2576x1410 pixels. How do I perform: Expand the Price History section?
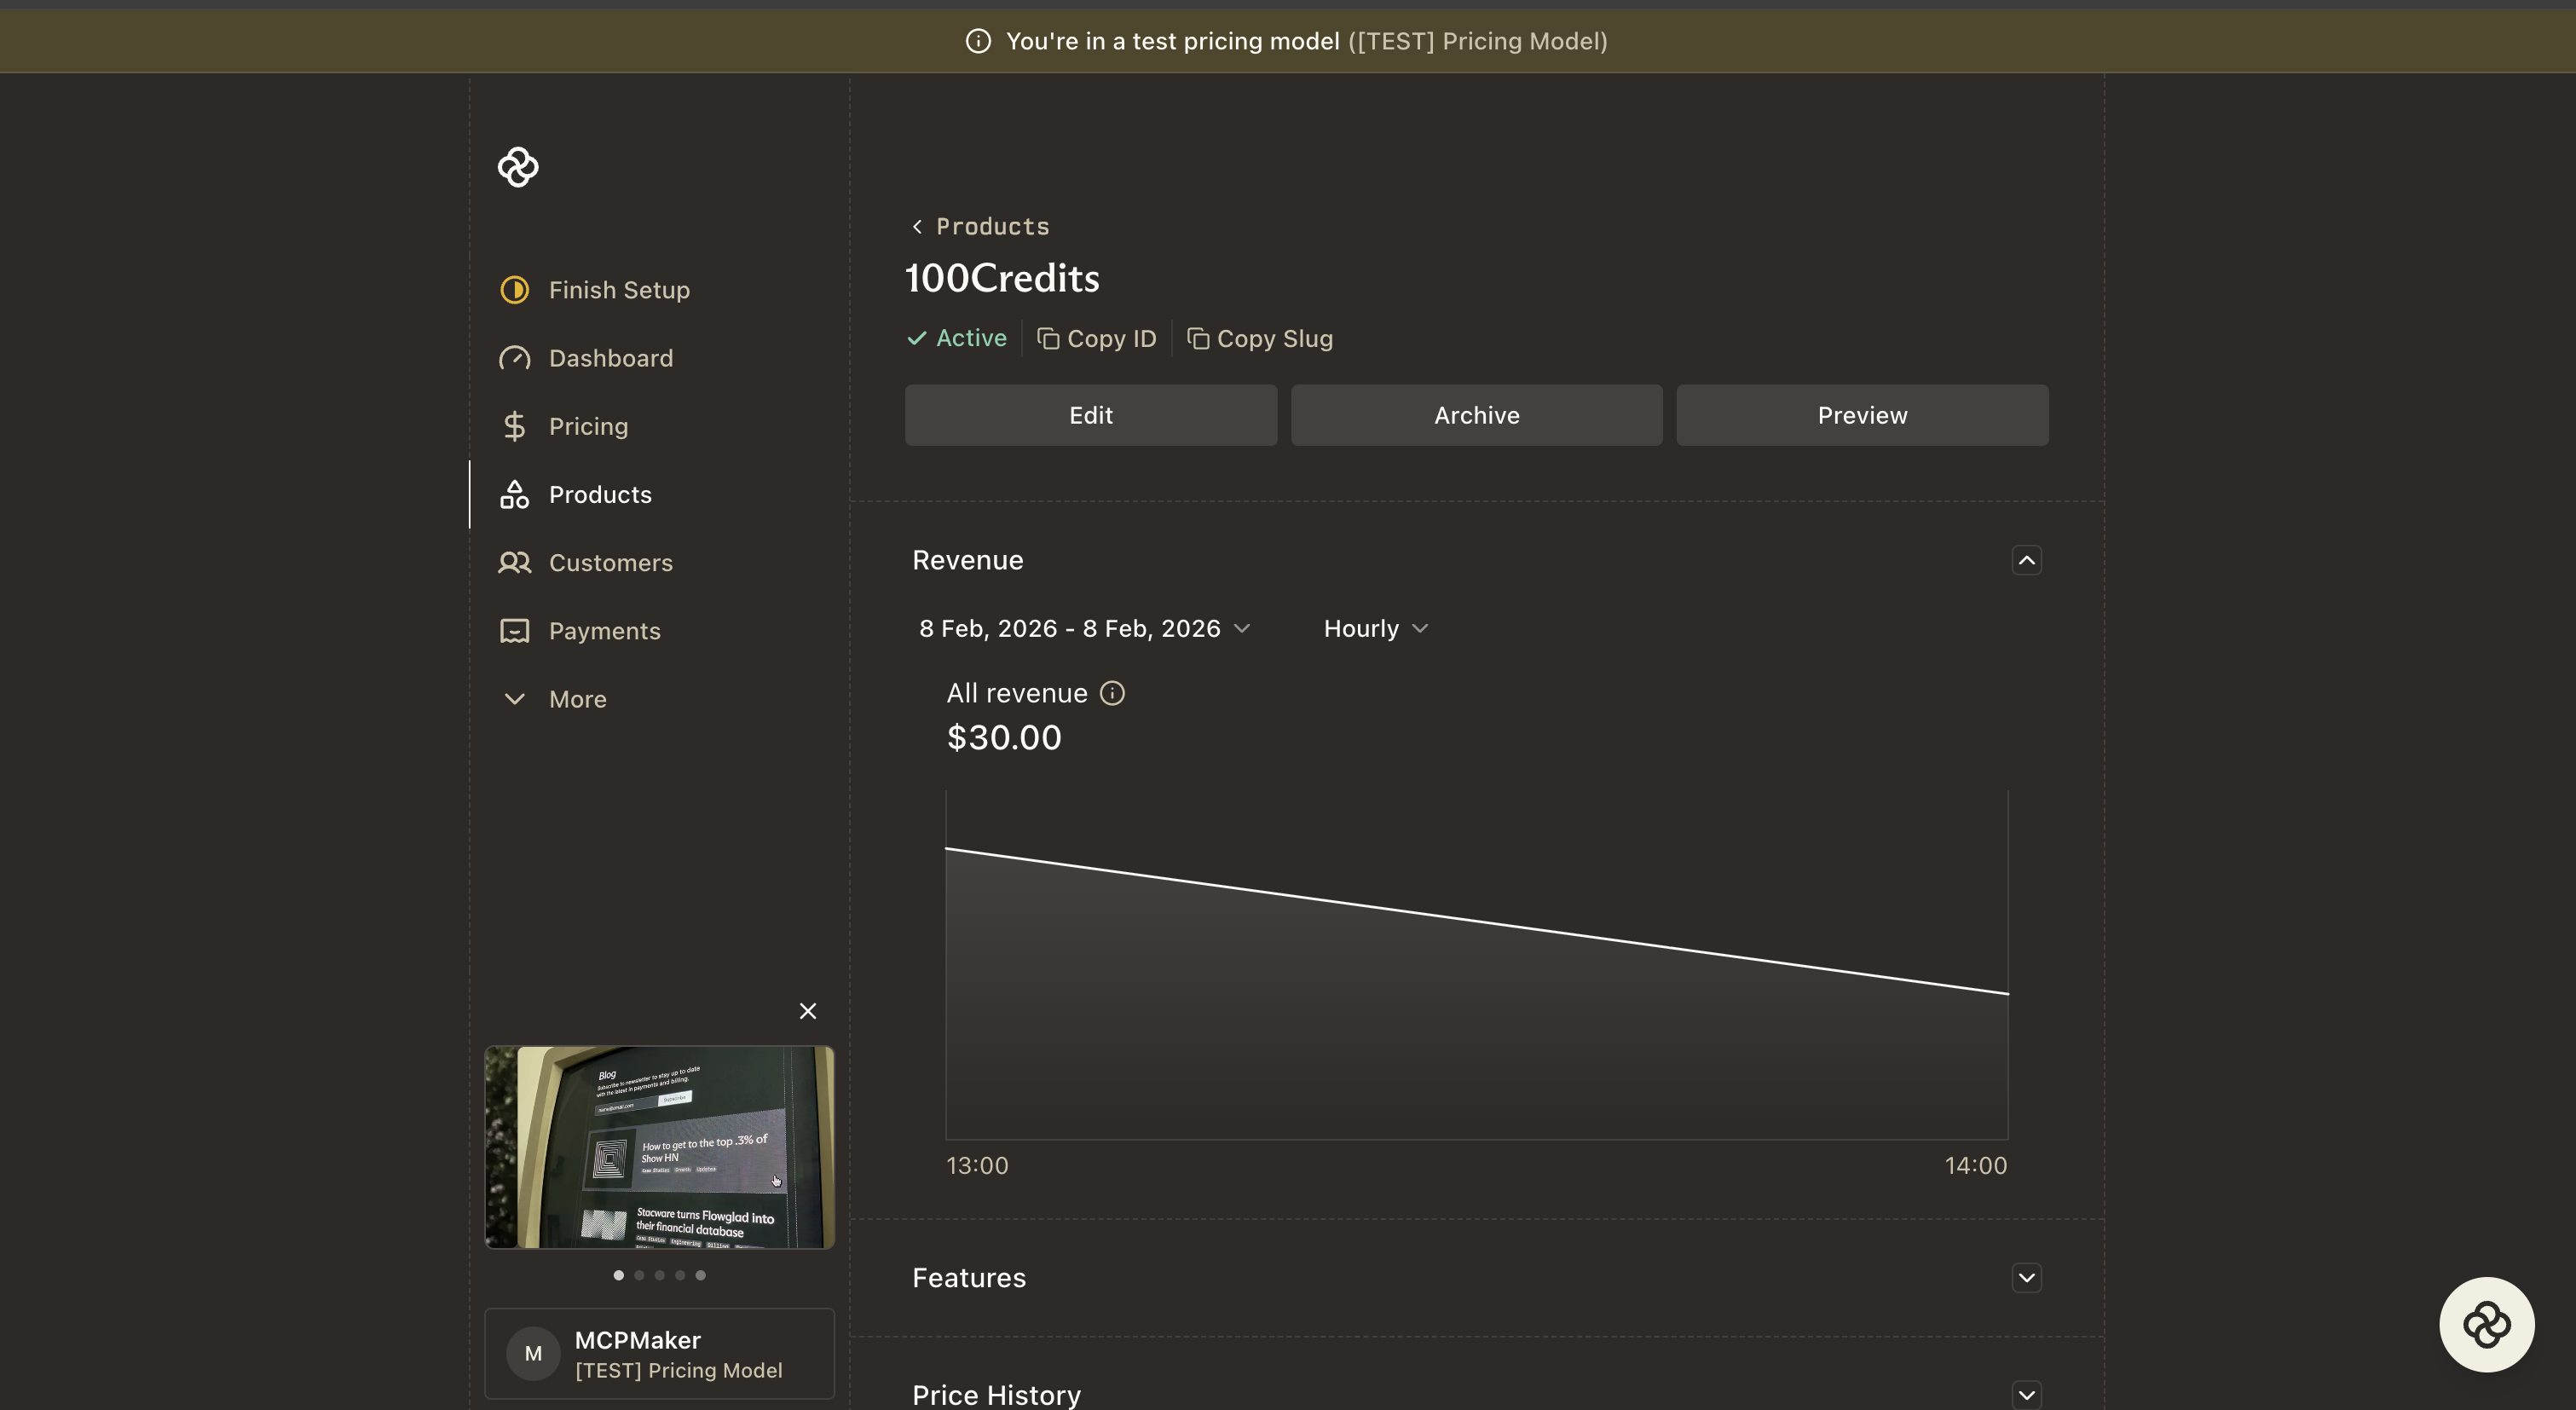2026,1394
